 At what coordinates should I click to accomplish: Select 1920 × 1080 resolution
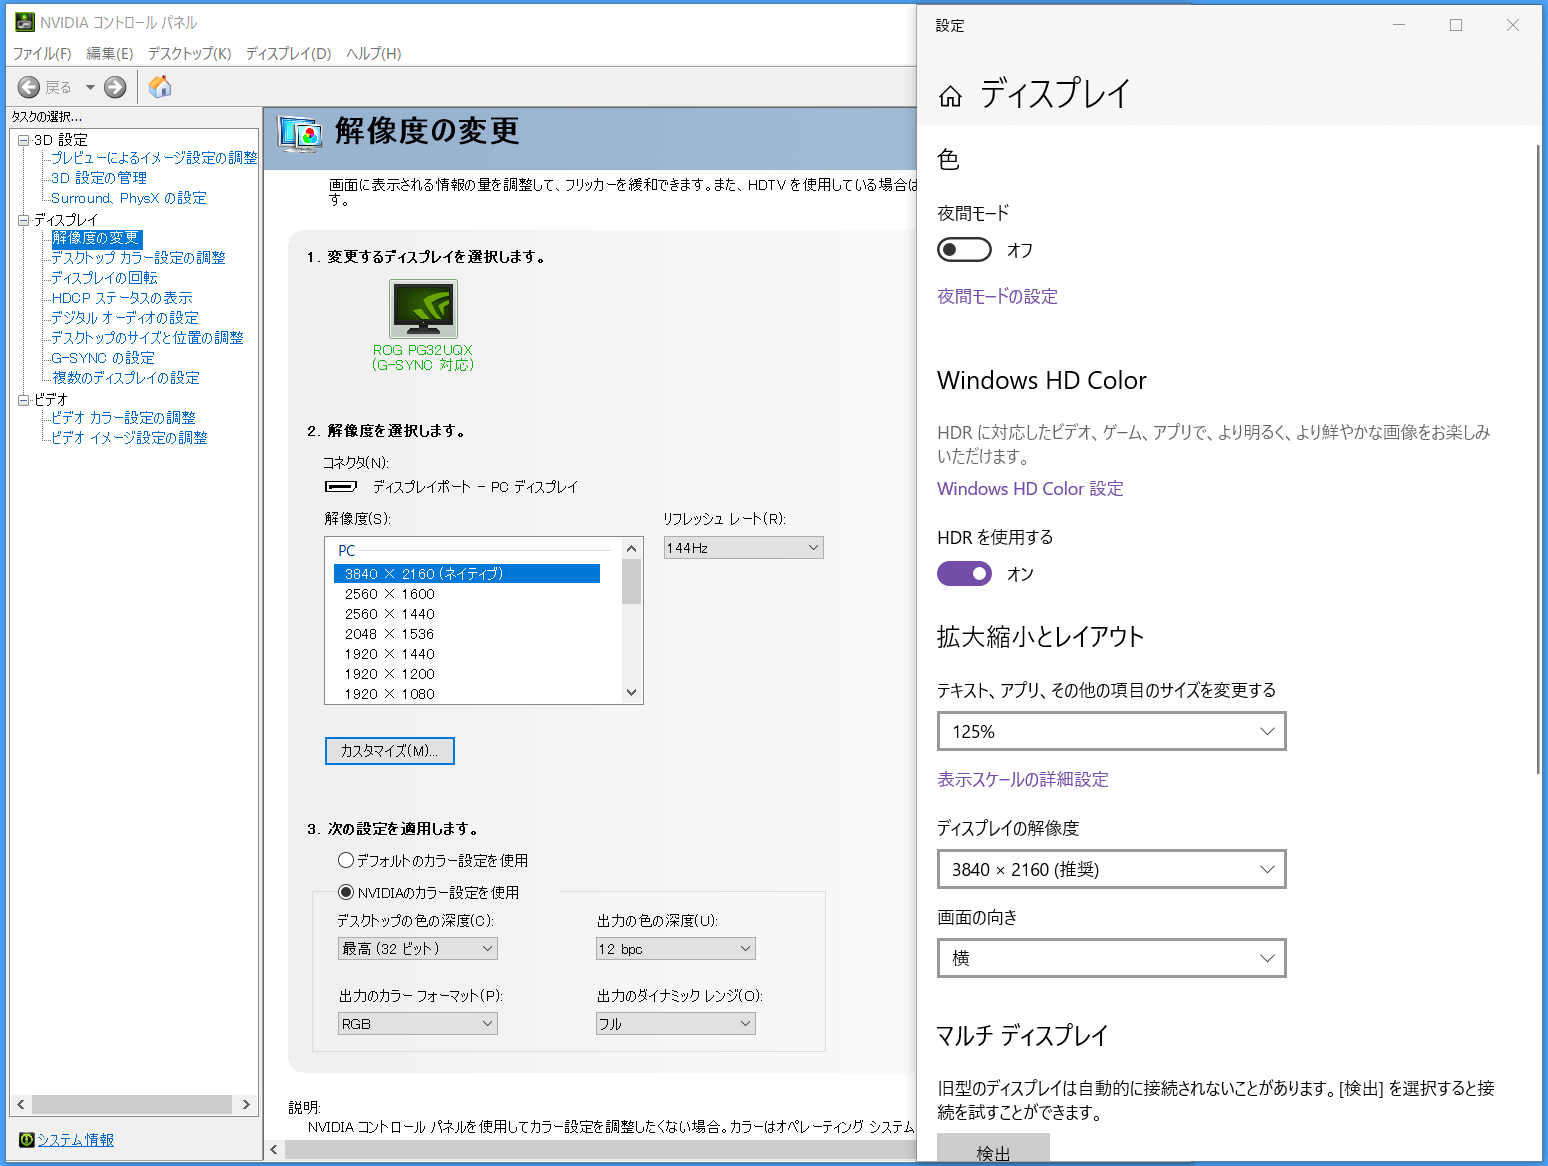click(x=390, y=694)
